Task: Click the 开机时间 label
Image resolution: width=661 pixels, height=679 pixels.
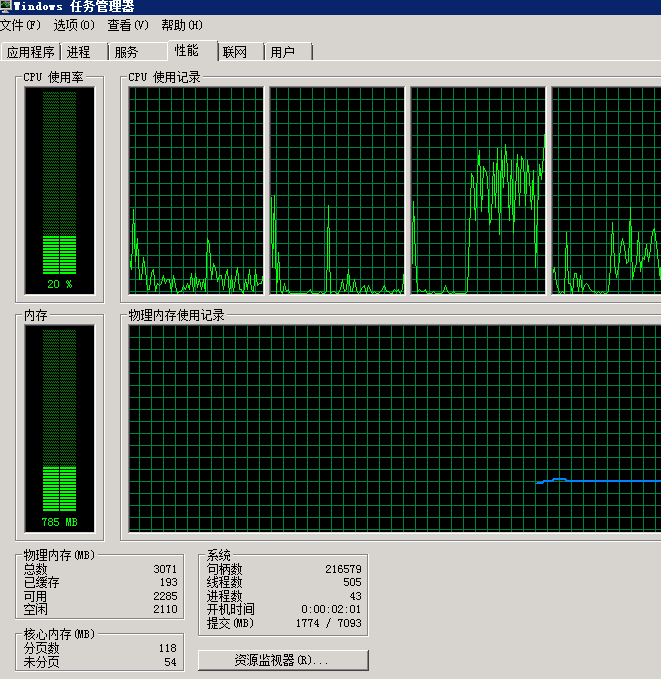Action: 230,609
